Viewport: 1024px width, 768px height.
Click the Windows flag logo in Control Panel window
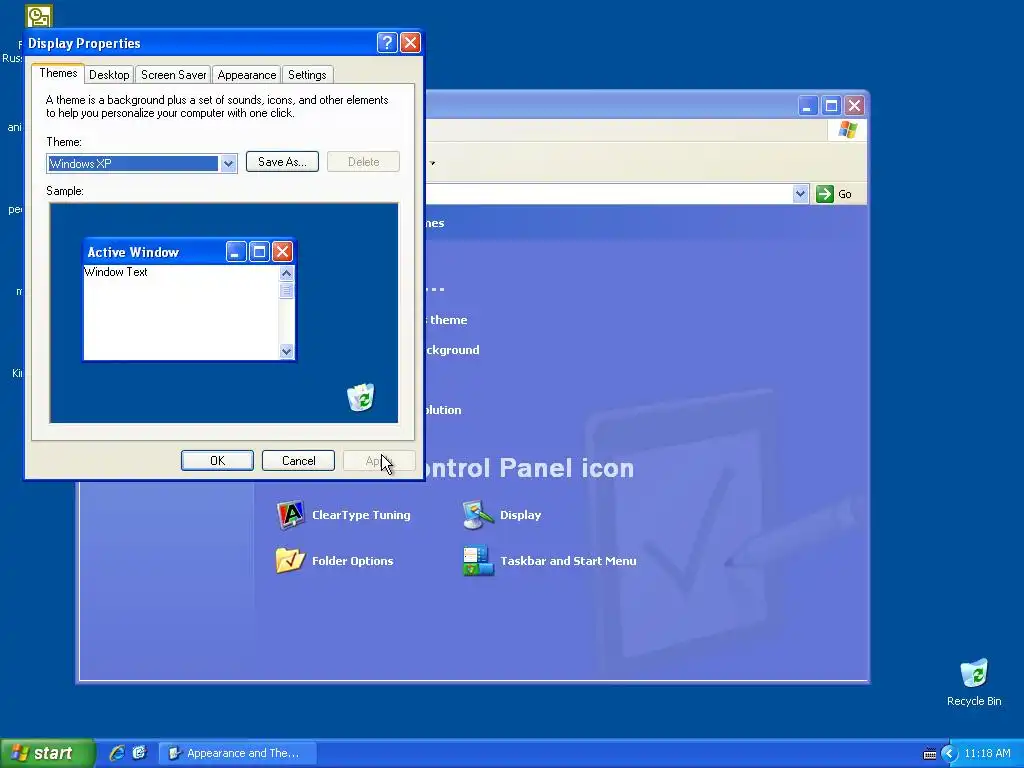(848, 130)
